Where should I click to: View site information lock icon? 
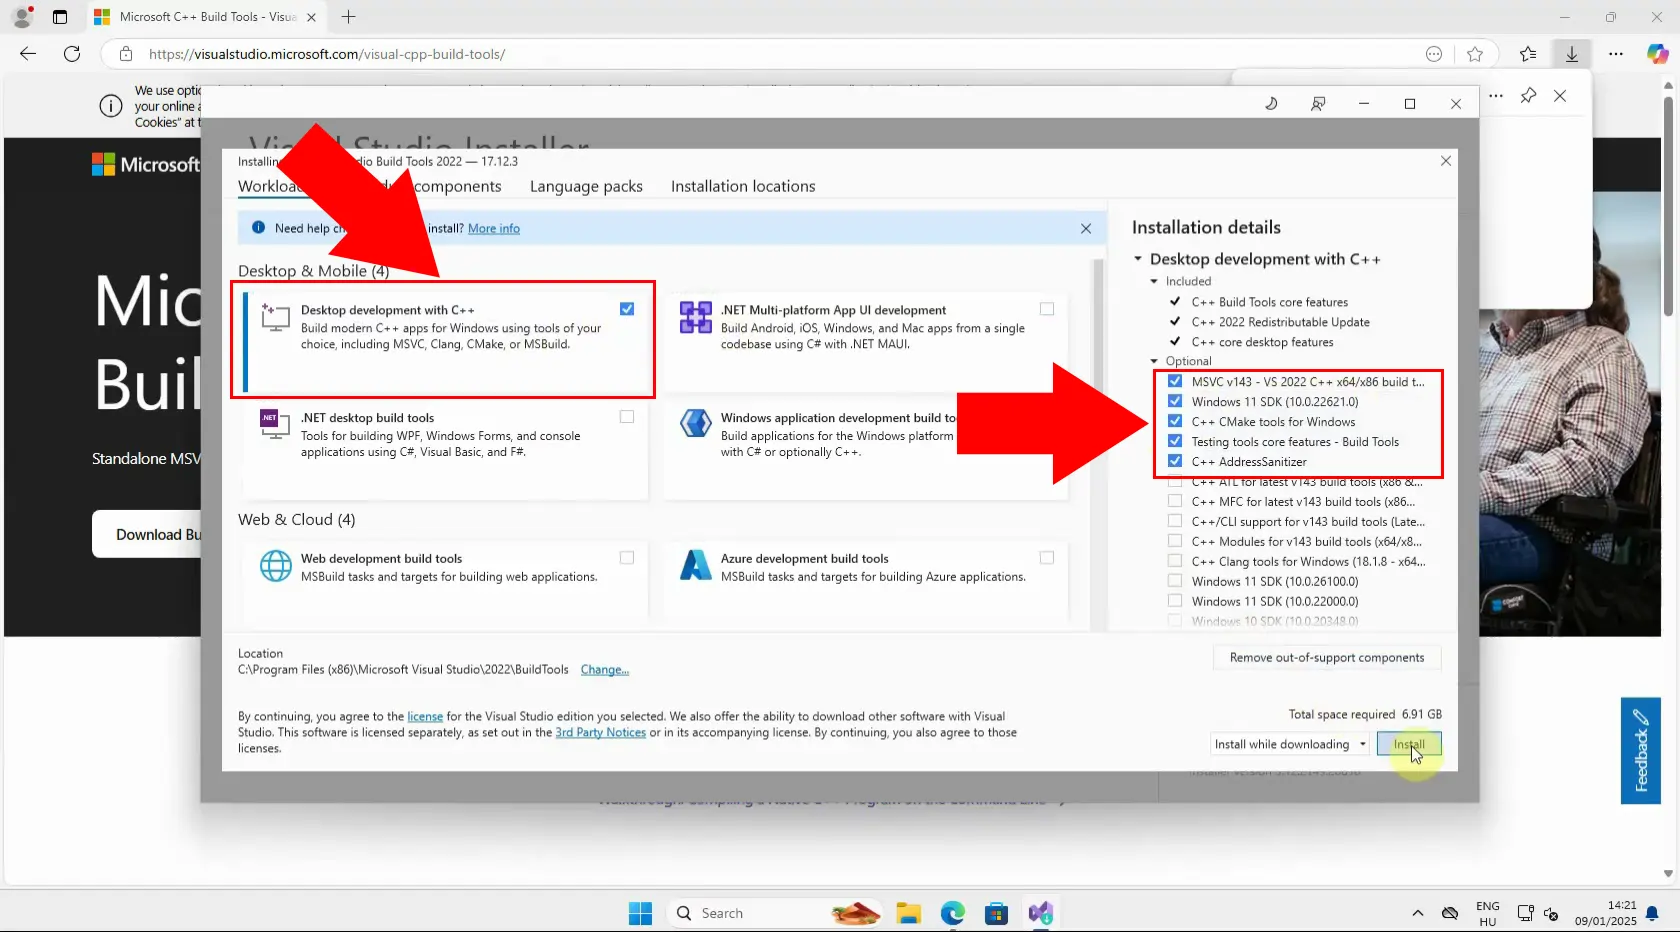tap(126, 54)
